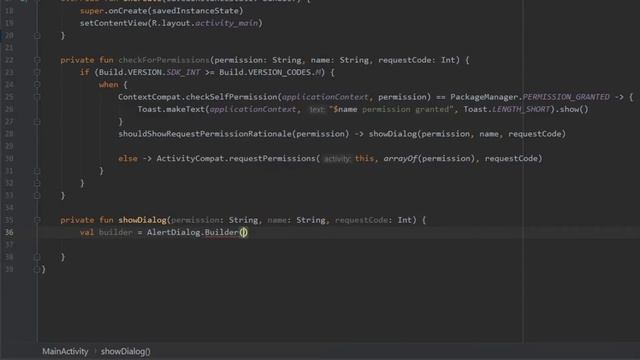Select the checkSelfPermission method call

[x=231, y=97]
